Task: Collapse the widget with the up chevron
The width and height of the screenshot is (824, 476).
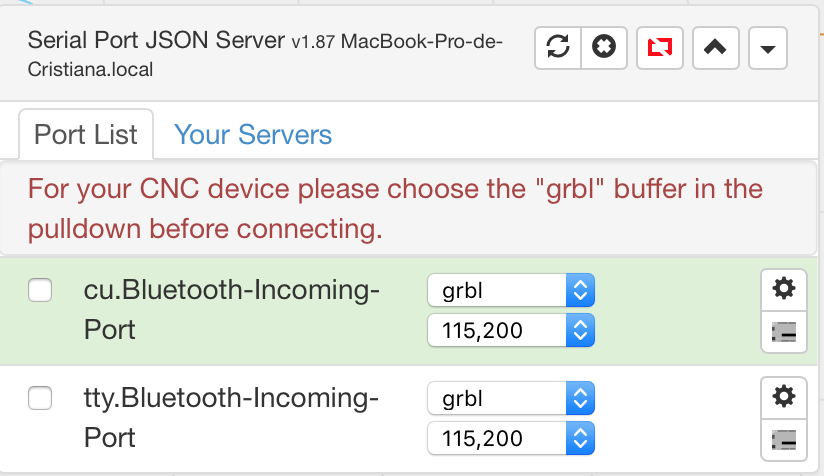Action: click(715, 48)
